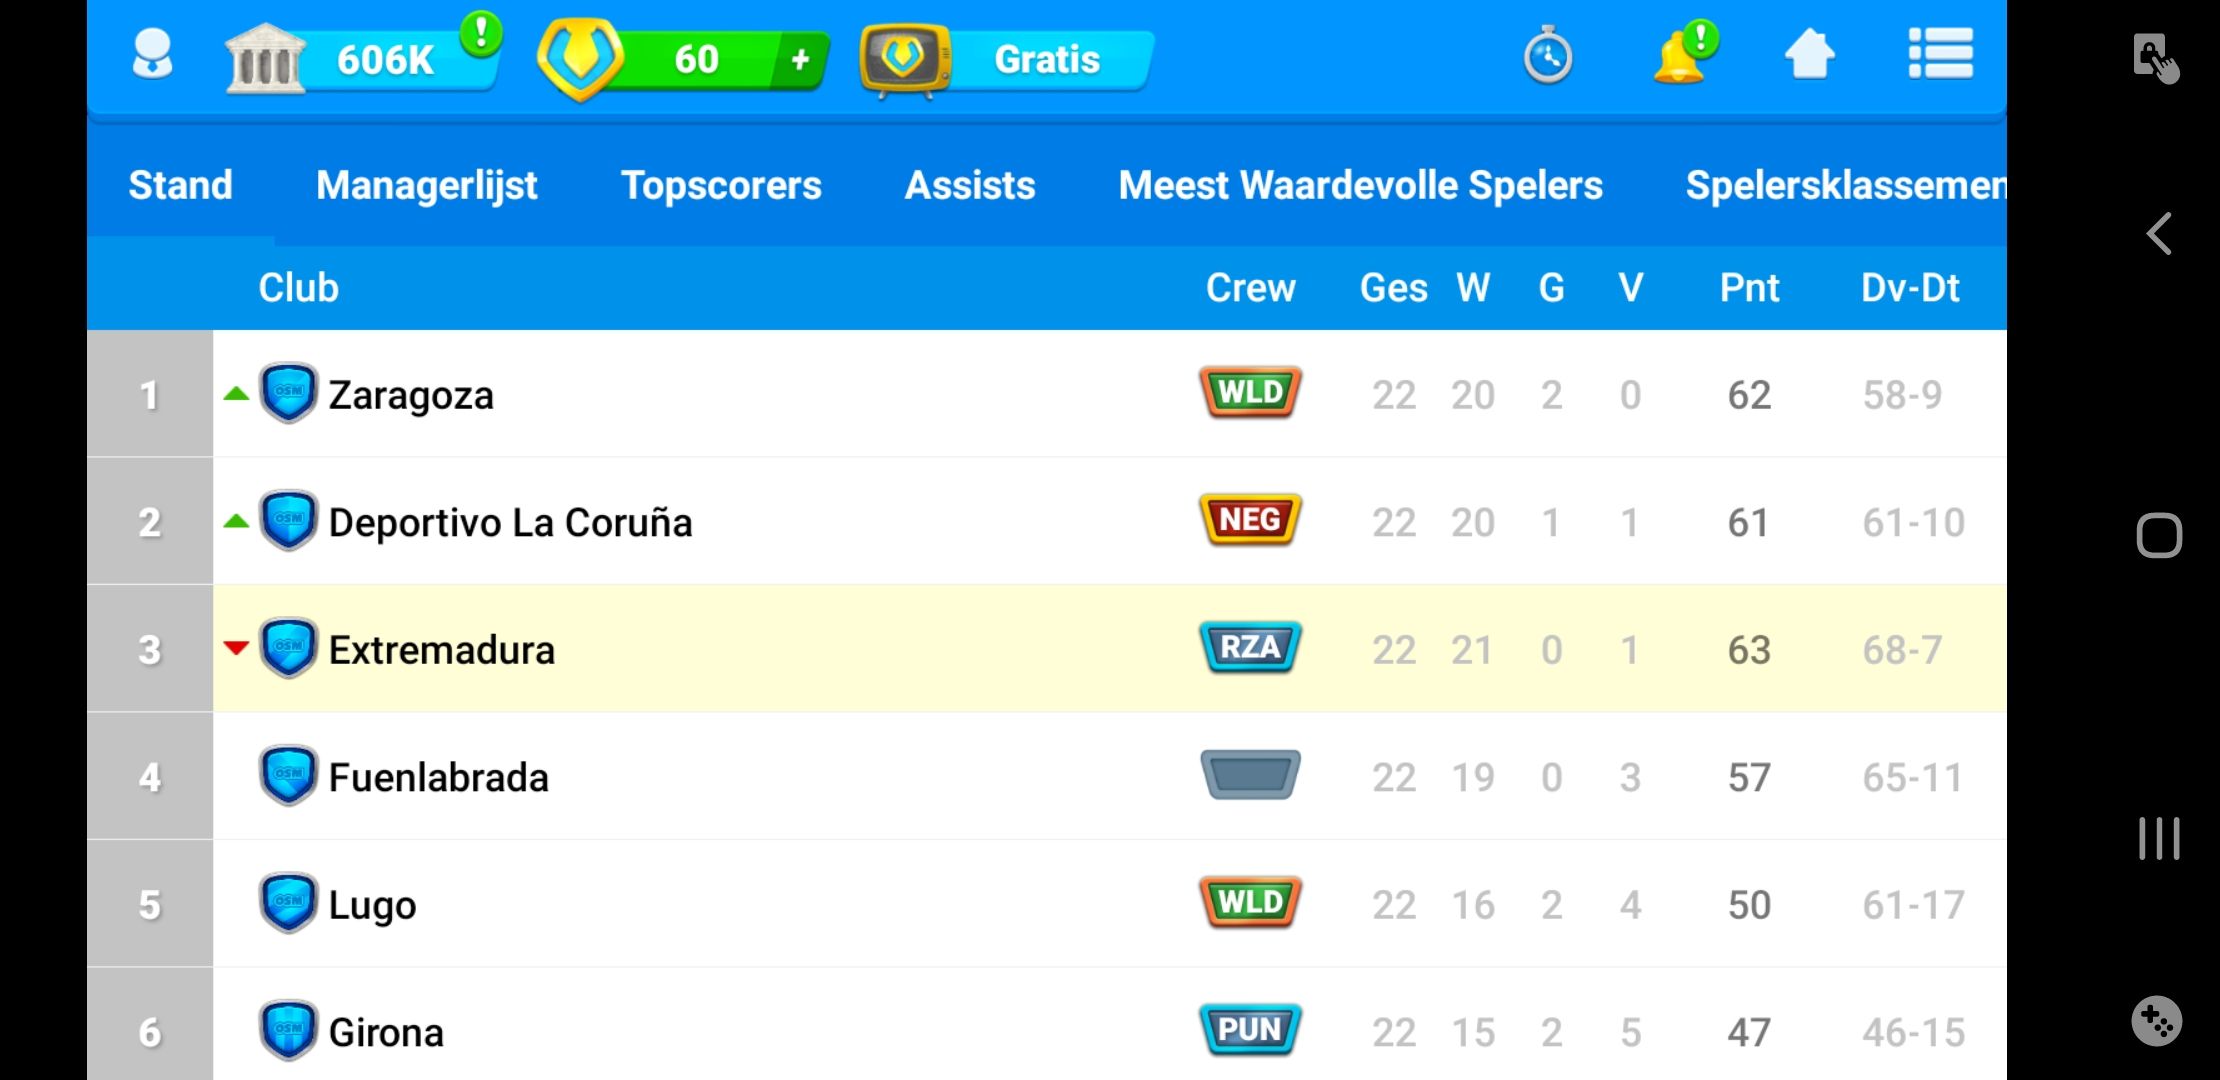Open the hamburger menu list
Viewport: 2220px width, 1080px height.
tap(1940, 54)
